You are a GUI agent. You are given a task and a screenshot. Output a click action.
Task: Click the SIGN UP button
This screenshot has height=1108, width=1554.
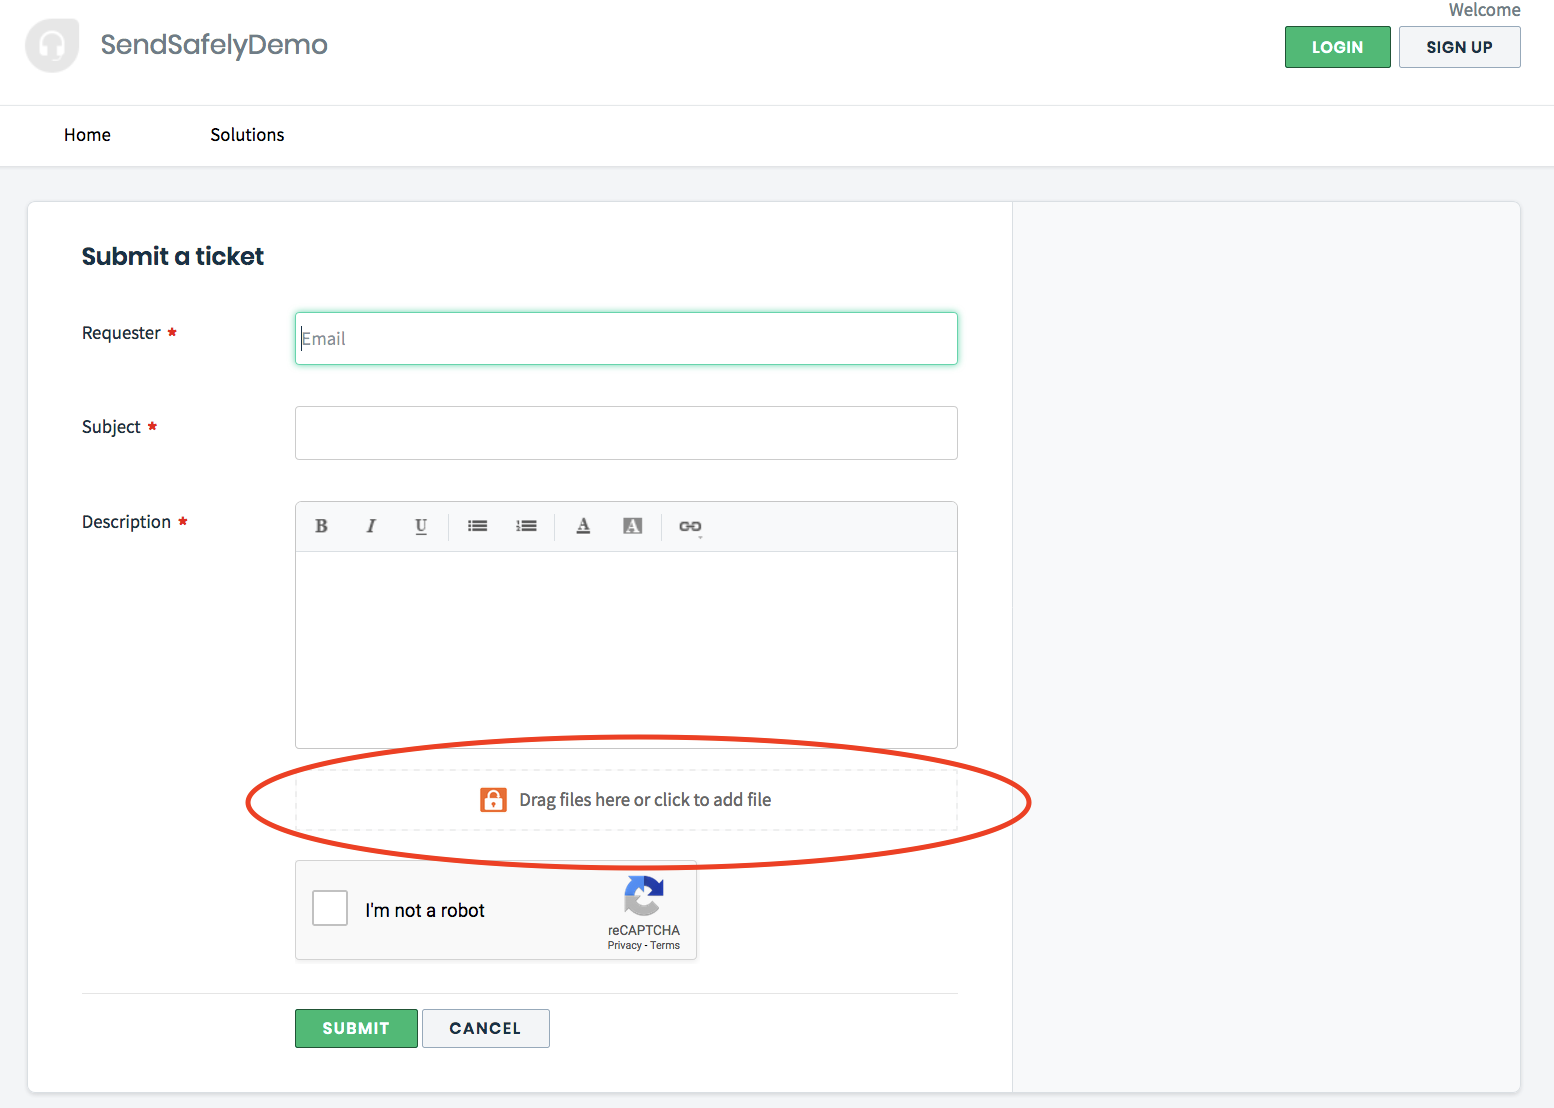pos(1460,47)
